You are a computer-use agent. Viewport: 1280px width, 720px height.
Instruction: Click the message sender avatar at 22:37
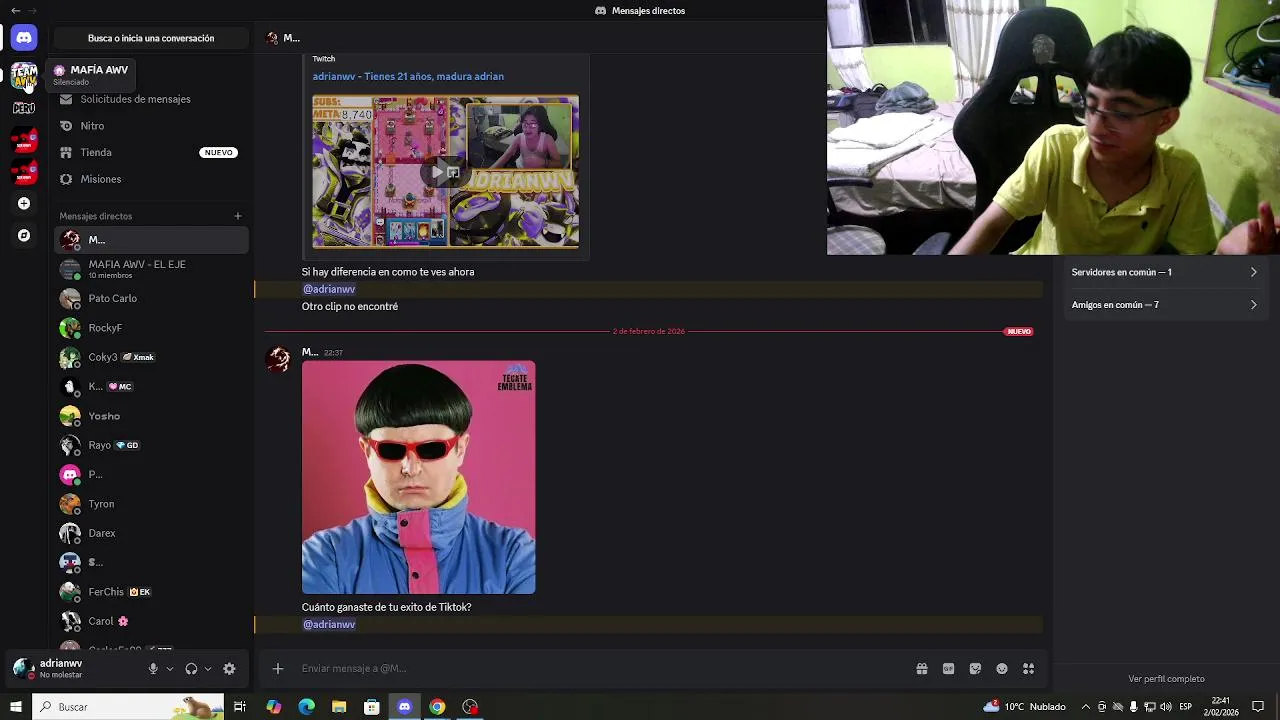[278, 359]
